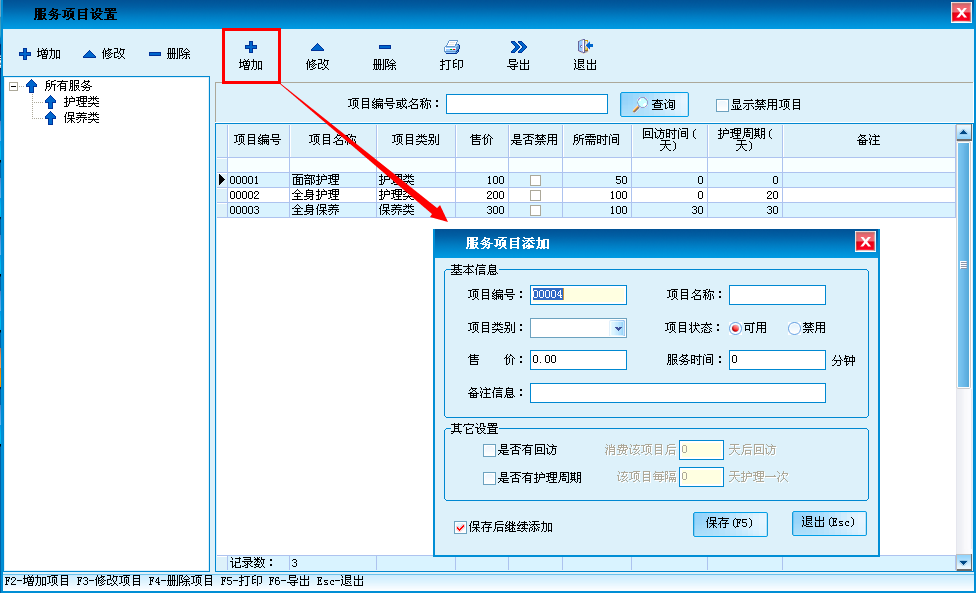Select 护理类 in the service tree
Image resolution: width=976 pixels, height=593 pixels.
(x=81, y=102)
